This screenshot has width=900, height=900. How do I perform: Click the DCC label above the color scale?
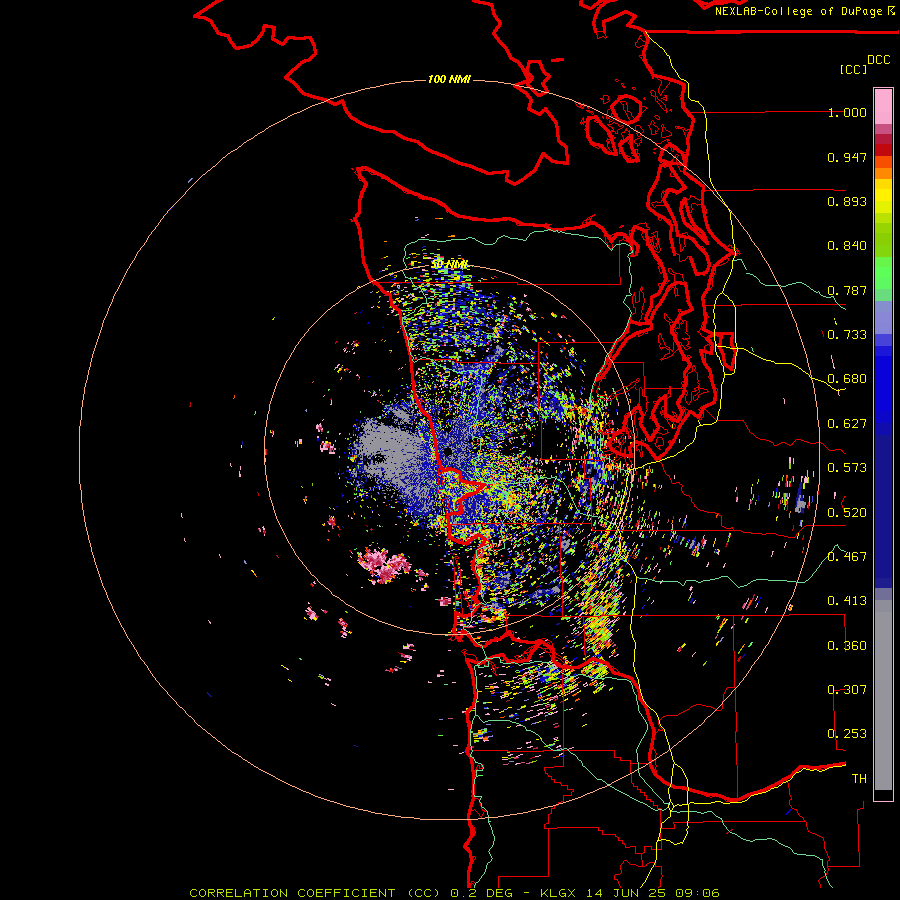point(878,59)
